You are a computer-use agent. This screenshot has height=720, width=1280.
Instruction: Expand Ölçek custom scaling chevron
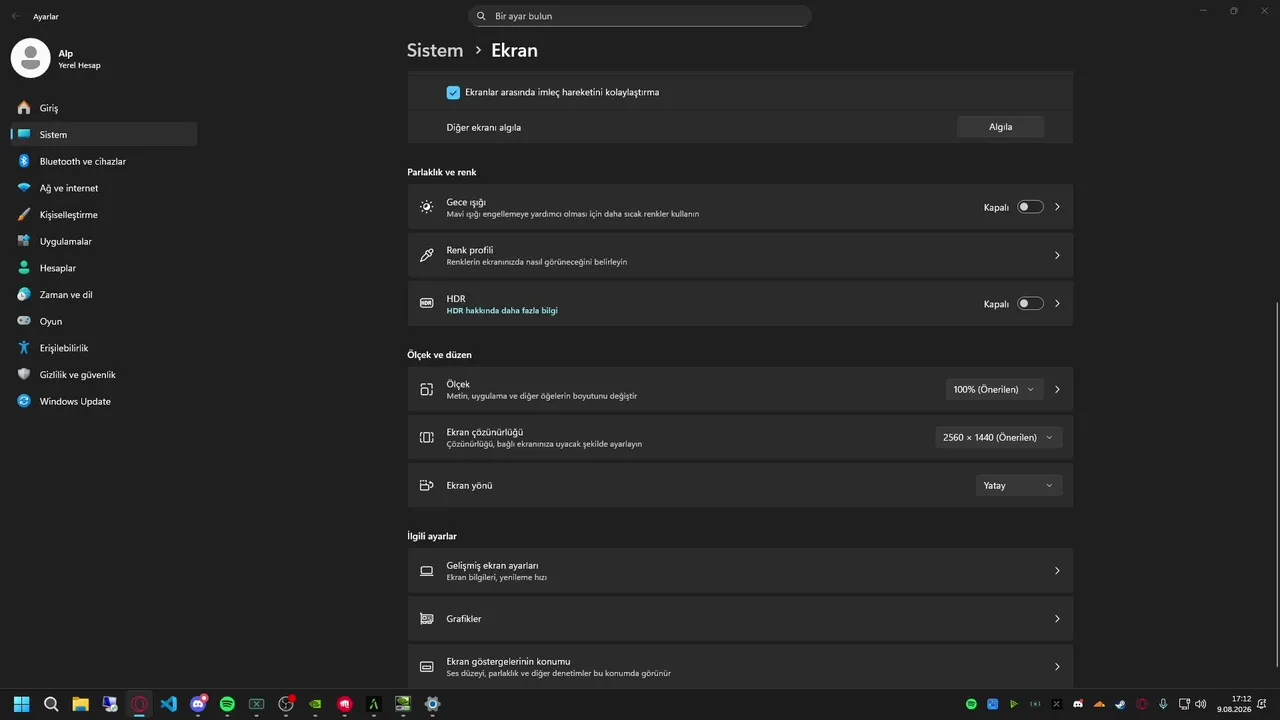tap(1057, 389)
